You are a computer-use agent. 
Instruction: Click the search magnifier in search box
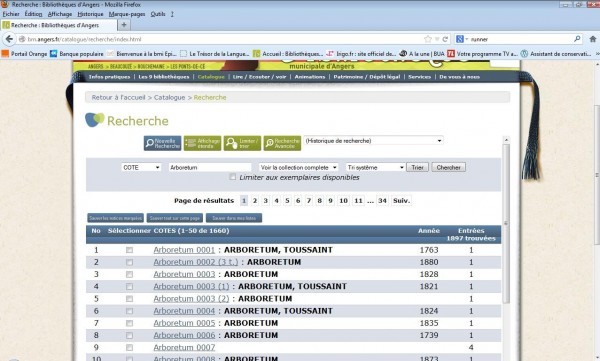point(577,39)
